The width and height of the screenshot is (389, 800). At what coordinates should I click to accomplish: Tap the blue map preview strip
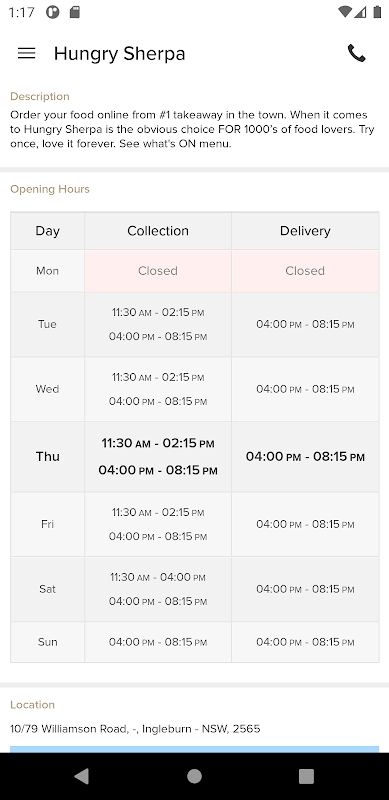pos(194,749)
